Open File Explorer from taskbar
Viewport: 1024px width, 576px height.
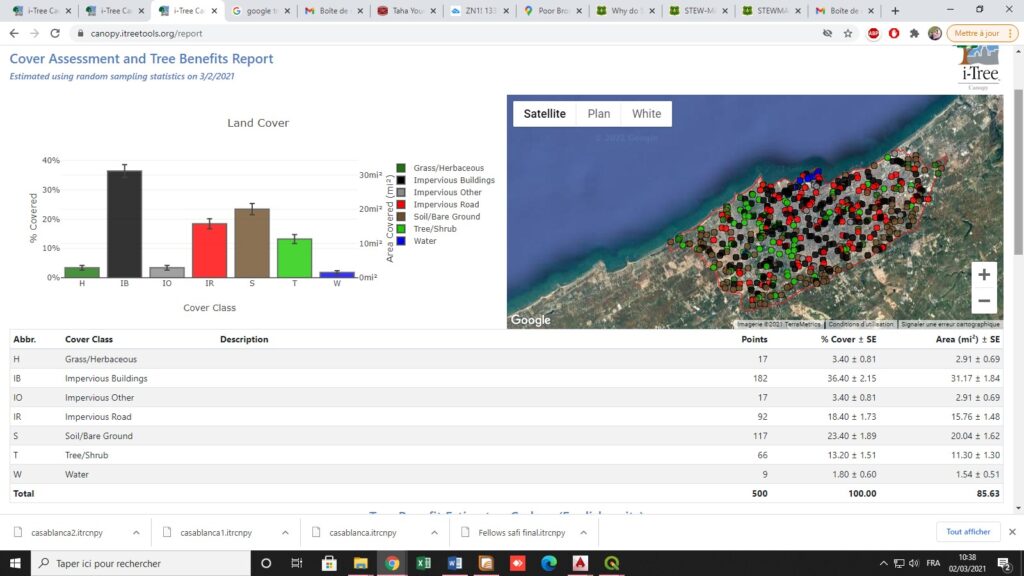(x=360, y=563)
